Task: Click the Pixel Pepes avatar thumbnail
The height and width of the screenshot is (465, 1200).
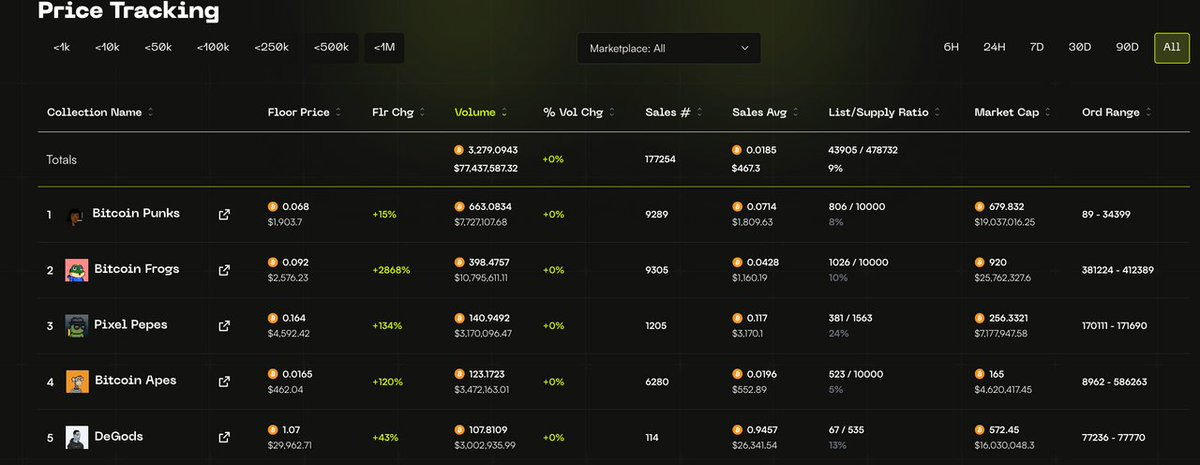Action: (x=77, y=326)
